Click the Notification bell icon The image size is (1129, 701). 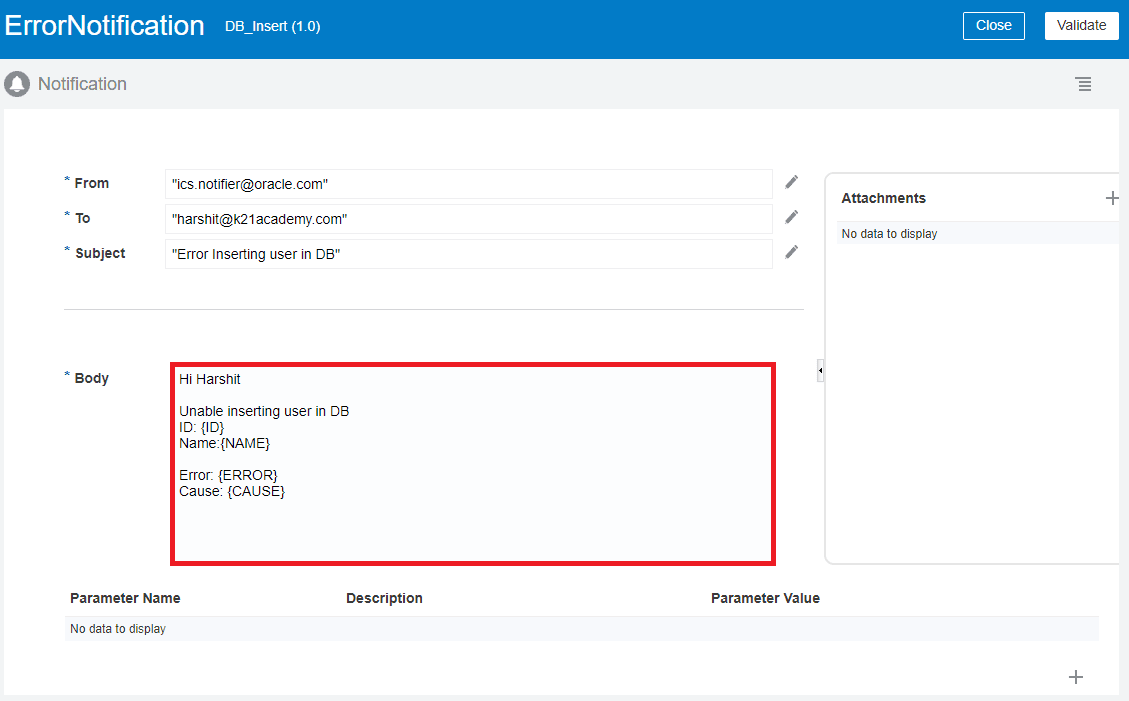coord(16,84)
